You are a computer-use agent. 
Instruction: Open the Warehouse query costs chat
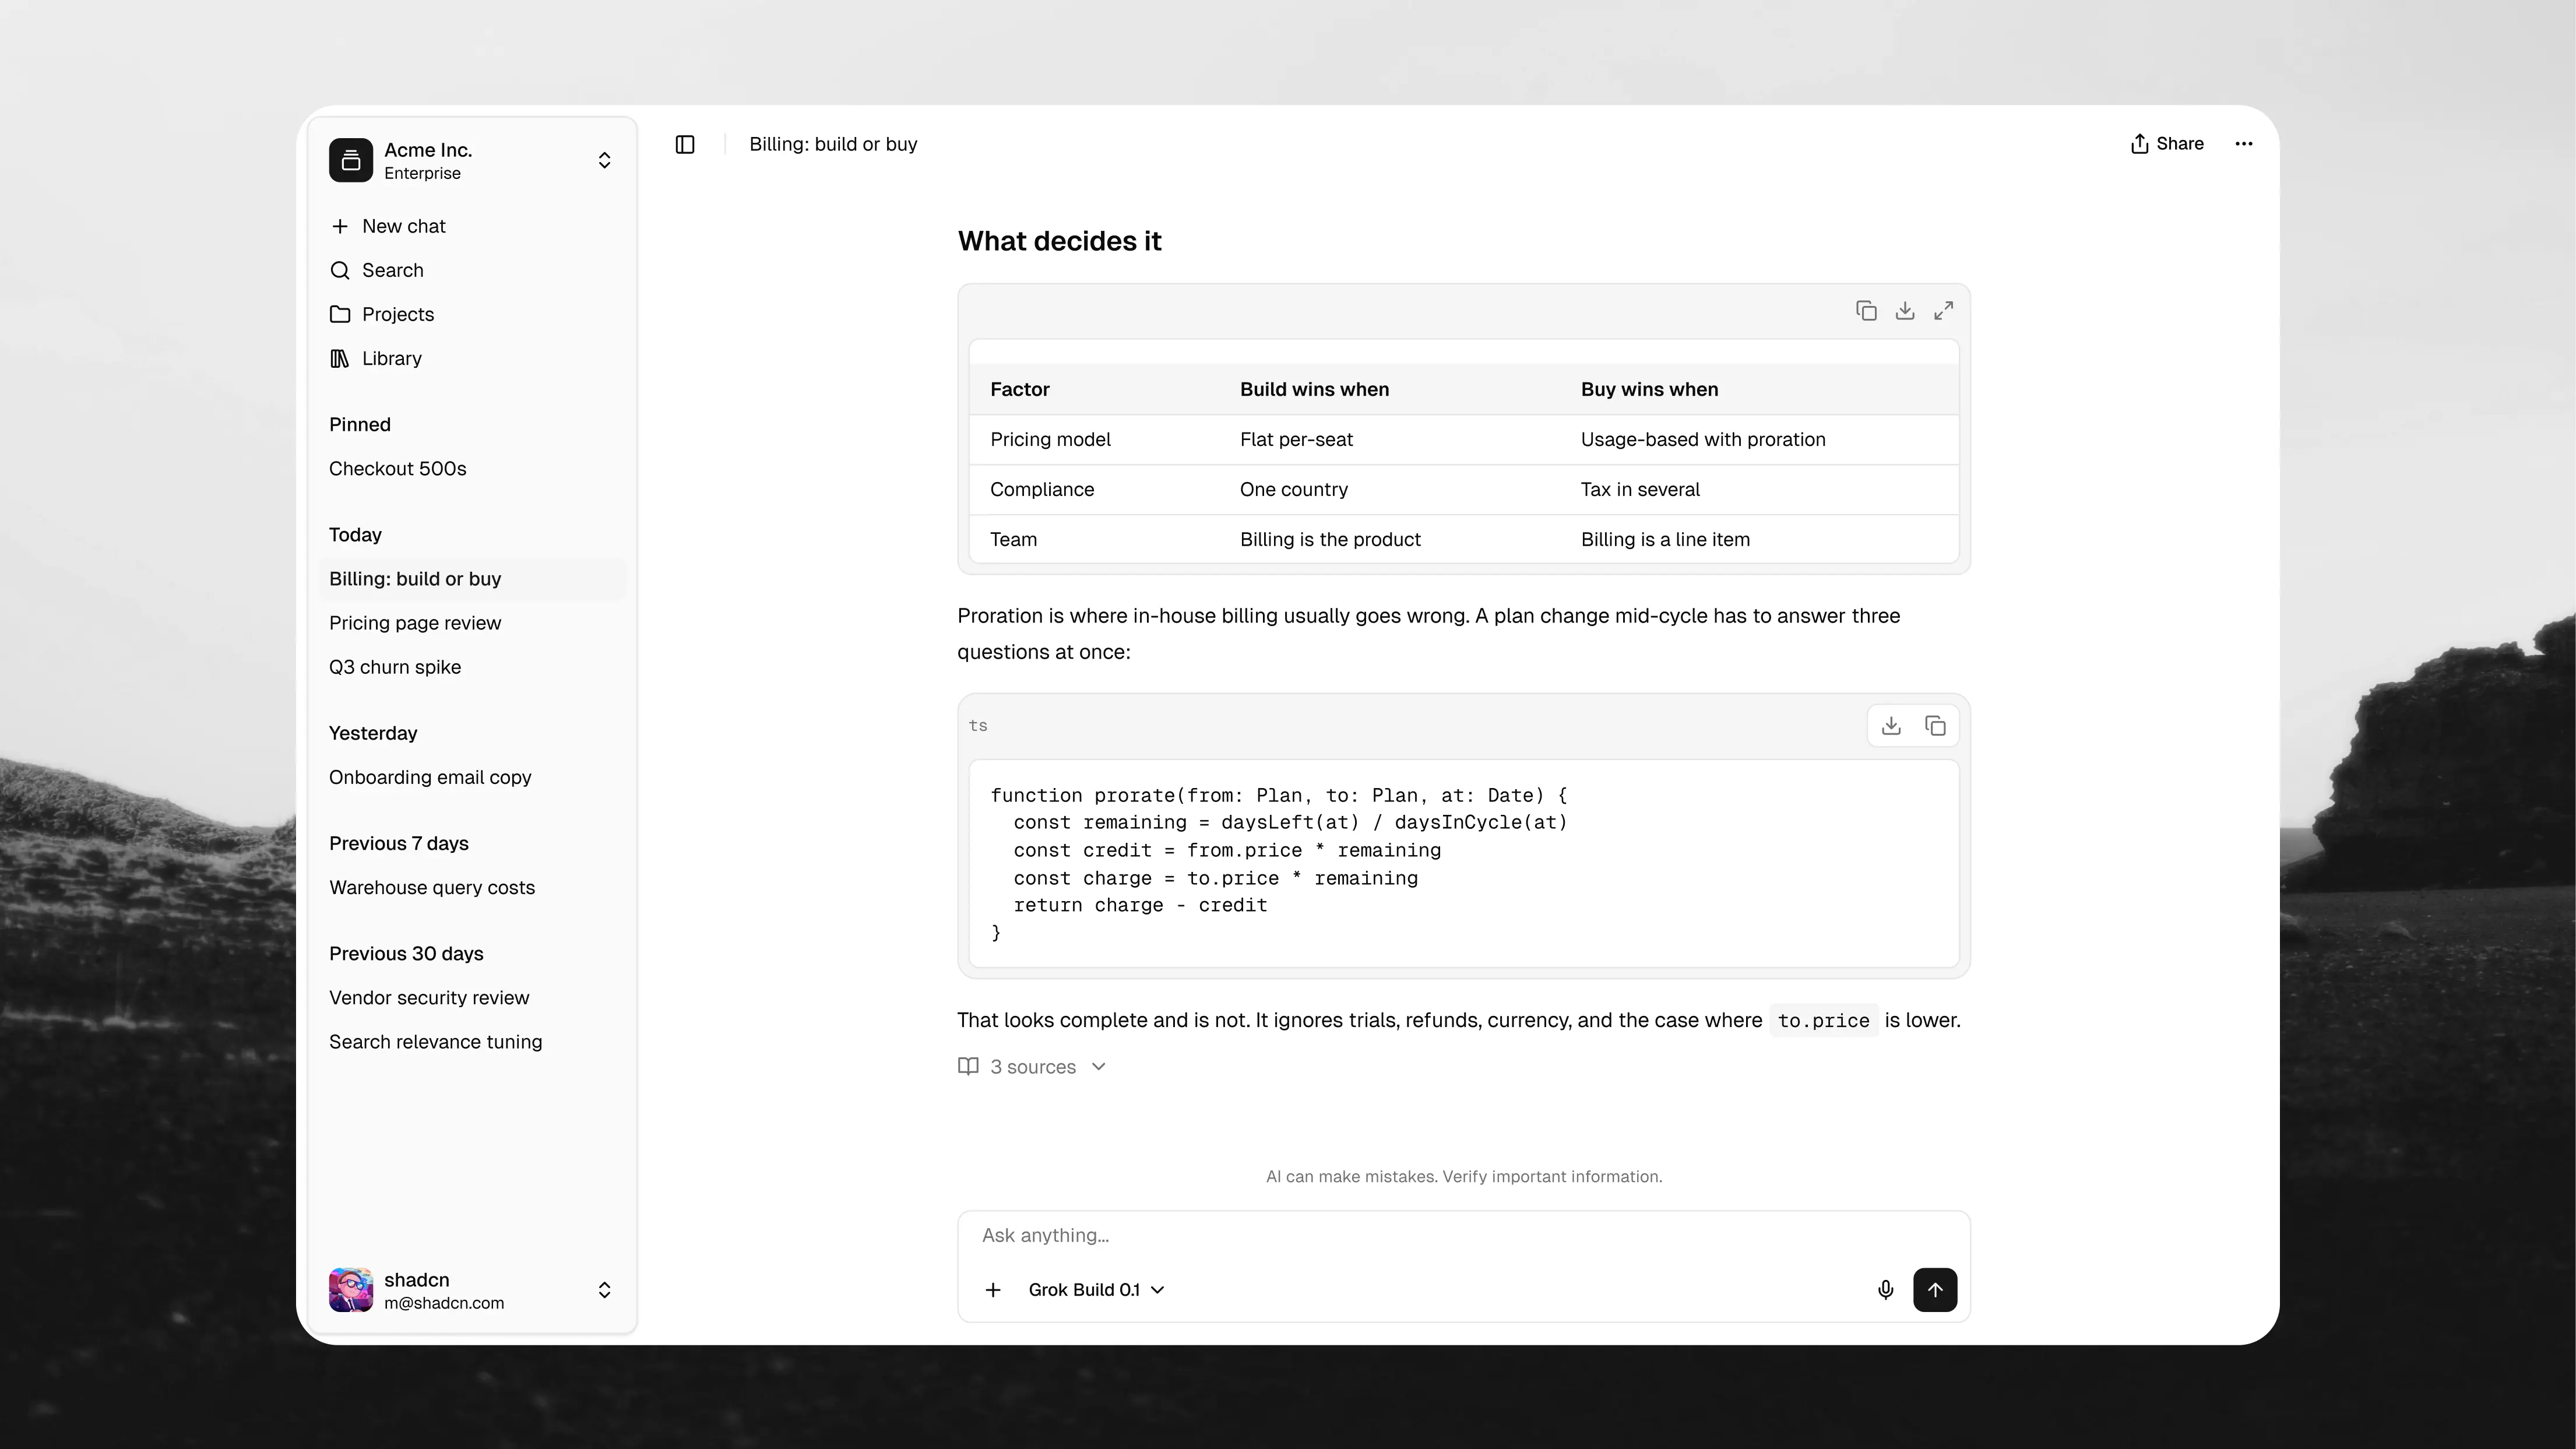pos(472,888)
